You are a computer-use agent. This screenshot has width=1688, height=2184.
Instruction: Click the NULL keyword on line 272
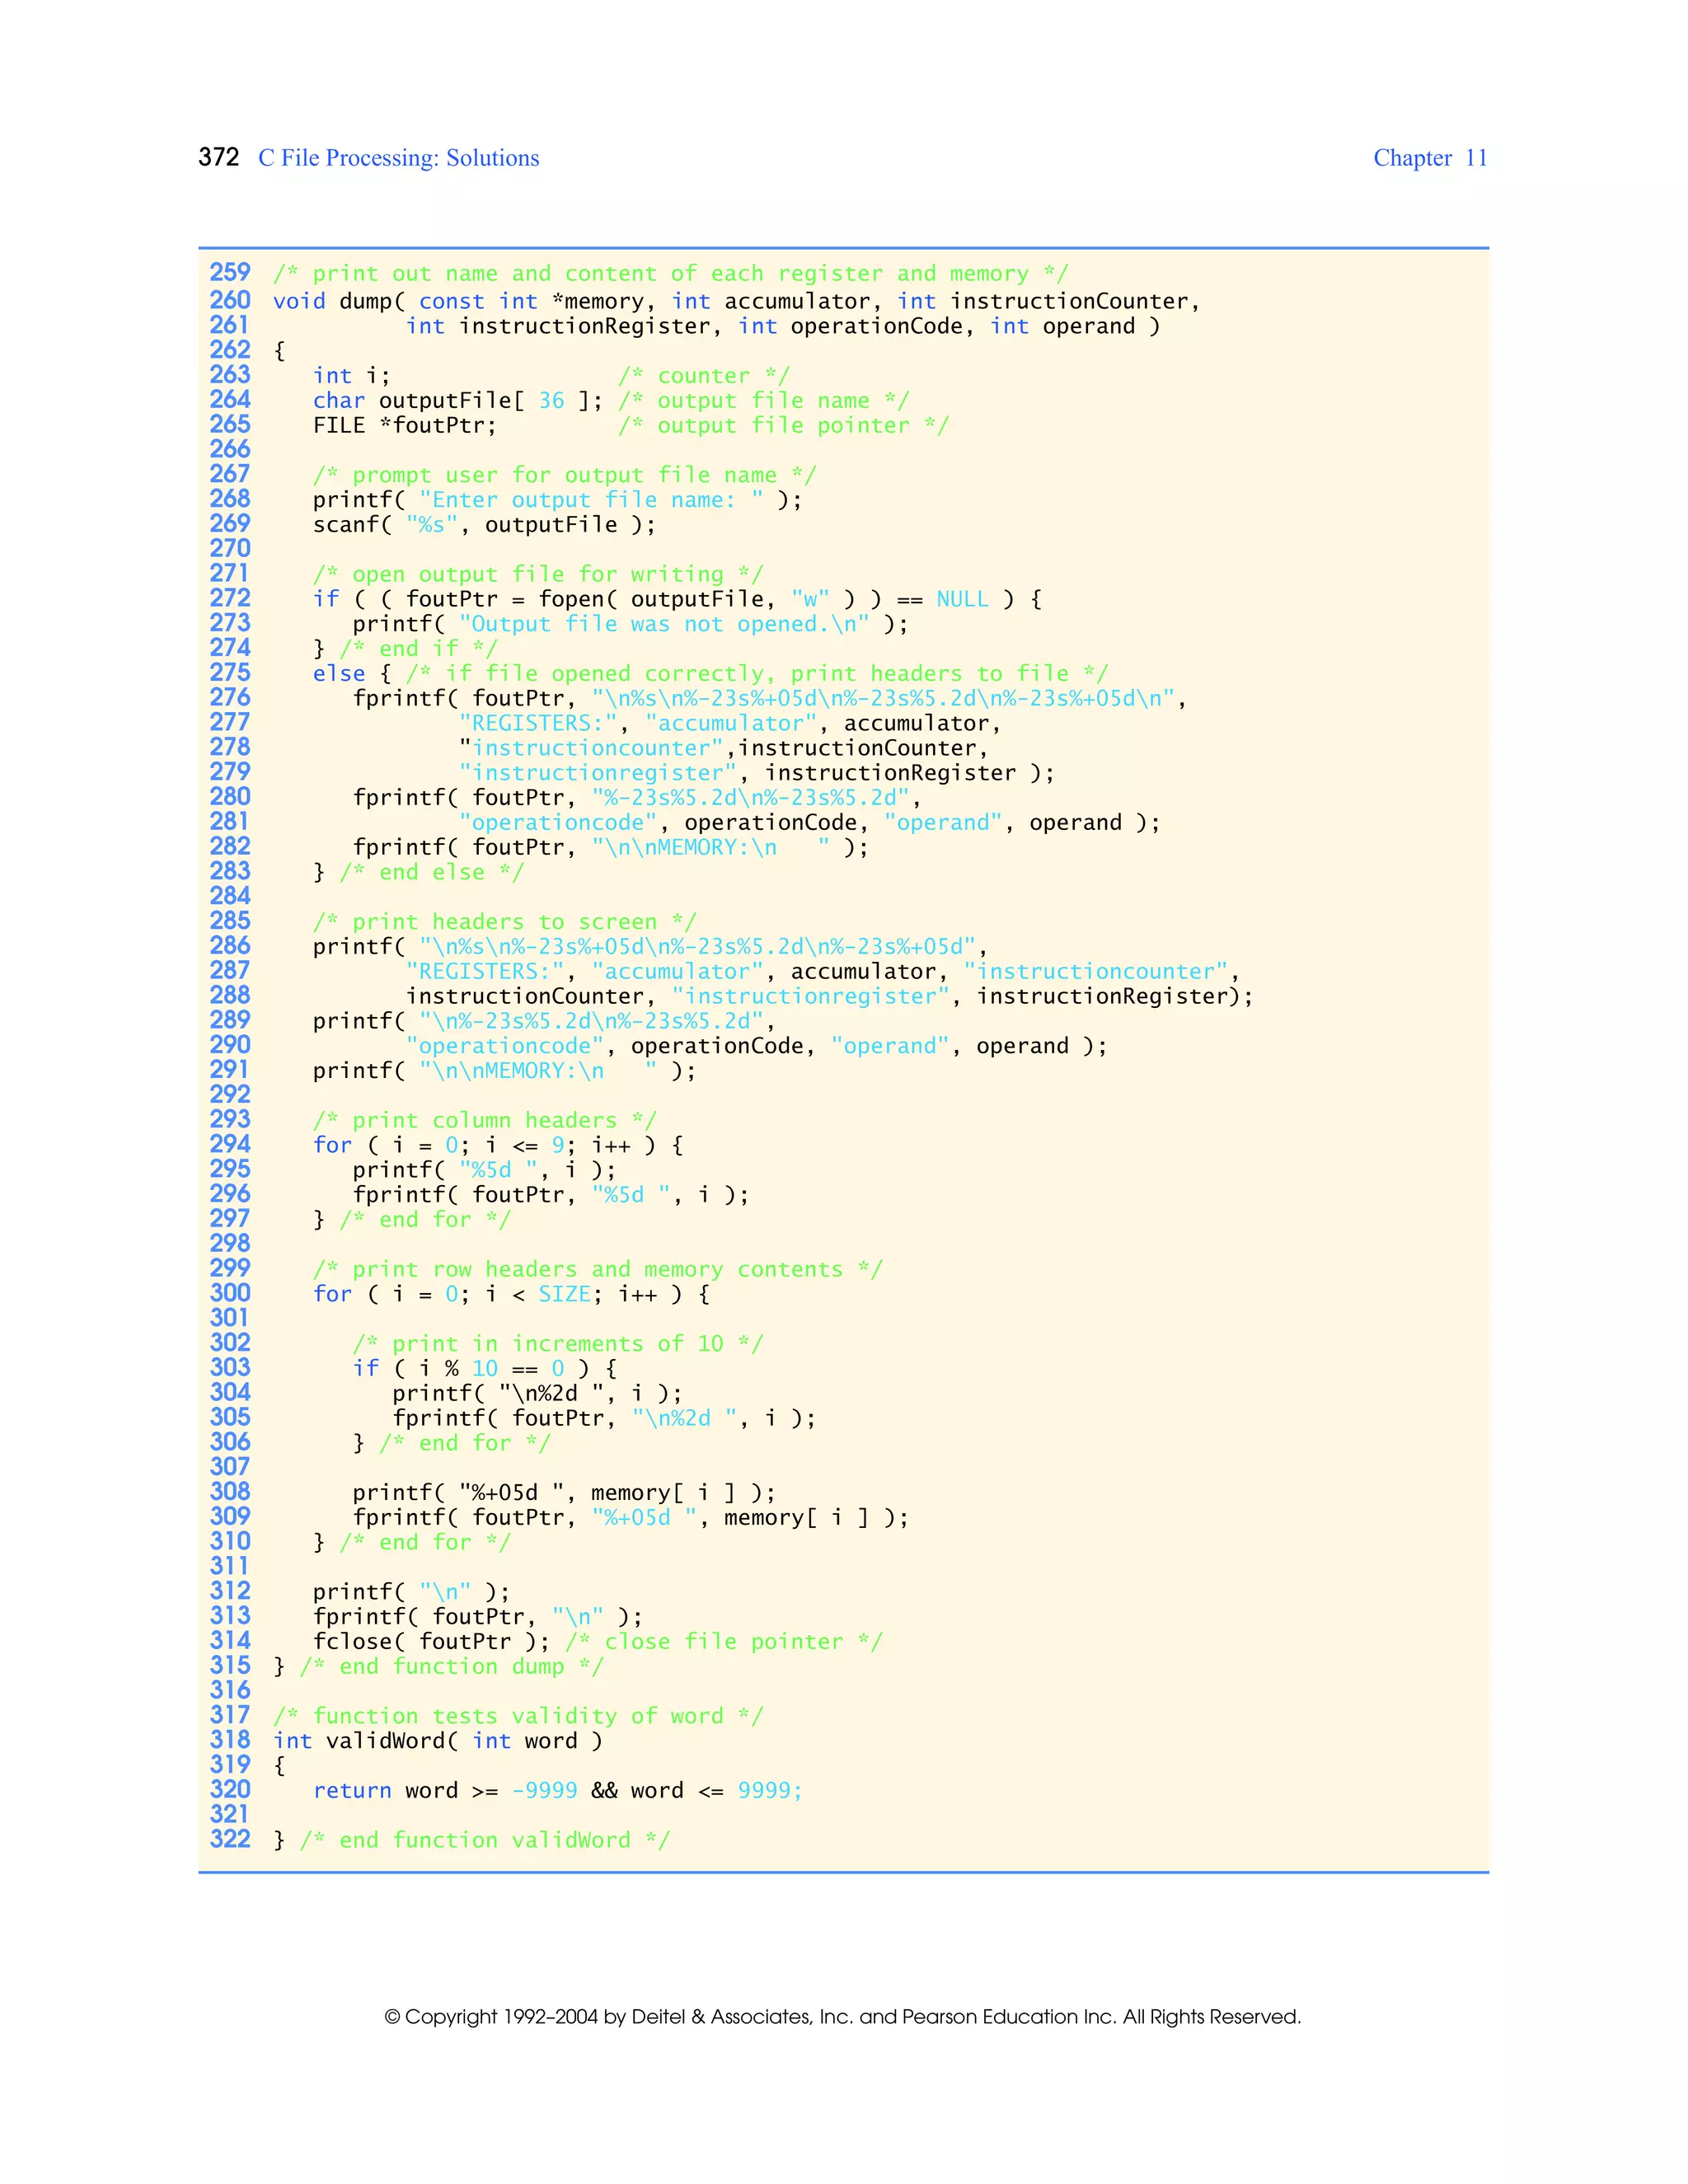pos(962,599)
